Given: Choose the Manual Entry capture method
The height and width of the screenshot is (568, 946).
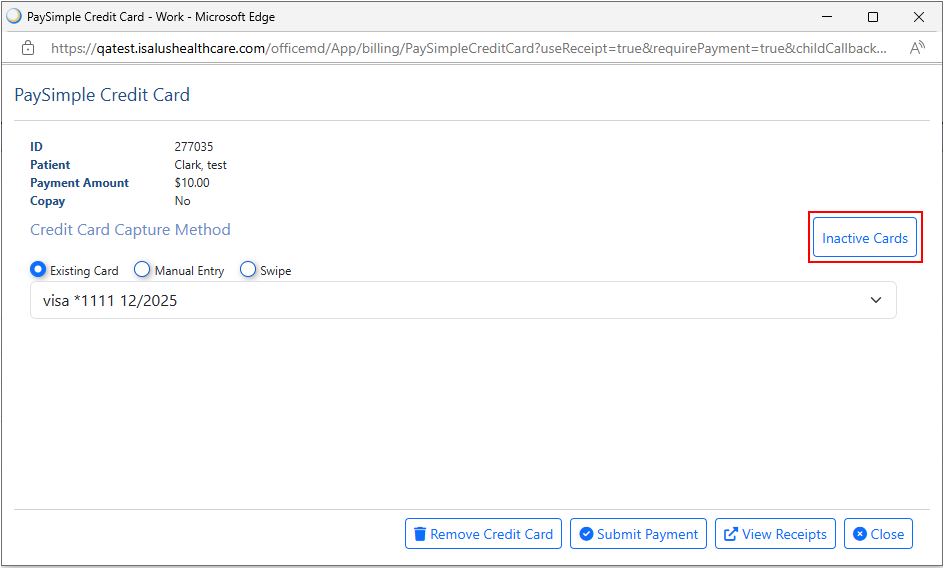Looking at the screenshot, I should [x=142, y=269].
